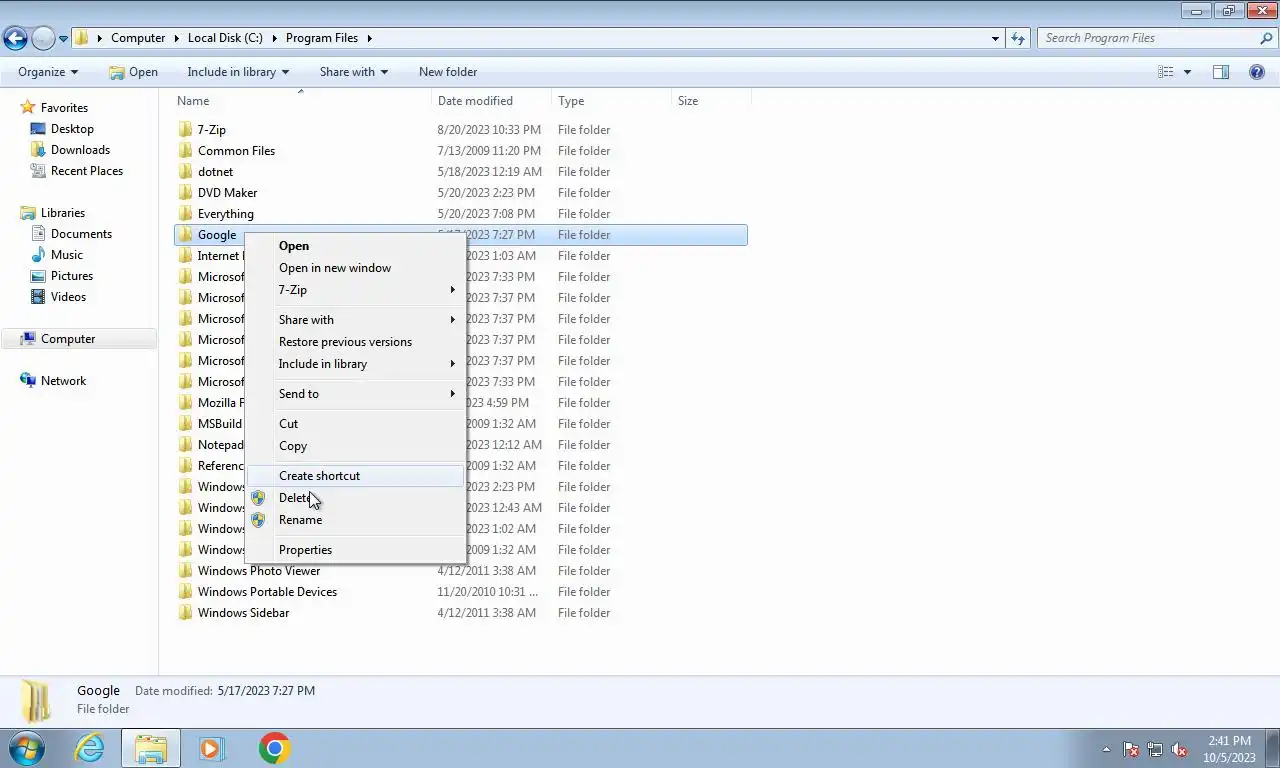Show hidden tray icons arrow
The height and width of the screenshot is (768, 1280).
(x=1106, y=749)
